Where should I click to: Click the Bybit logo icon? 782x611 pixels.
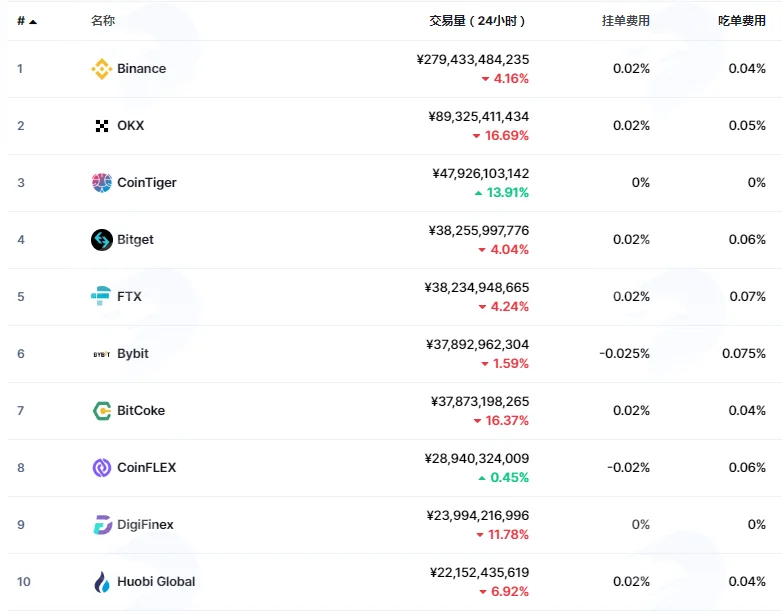pos(102,354)
